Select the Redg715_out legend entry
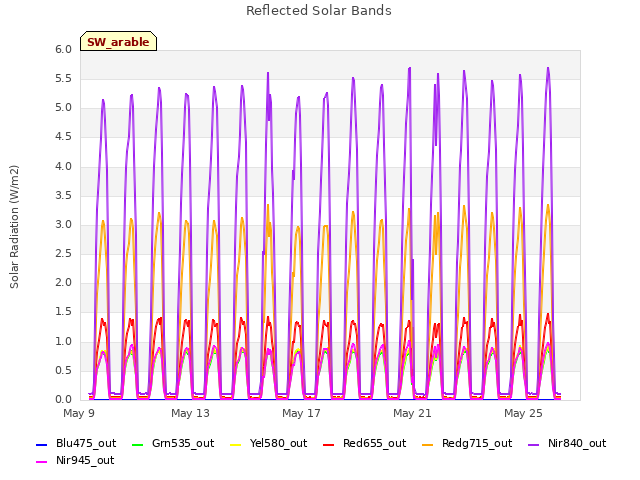 467,443
